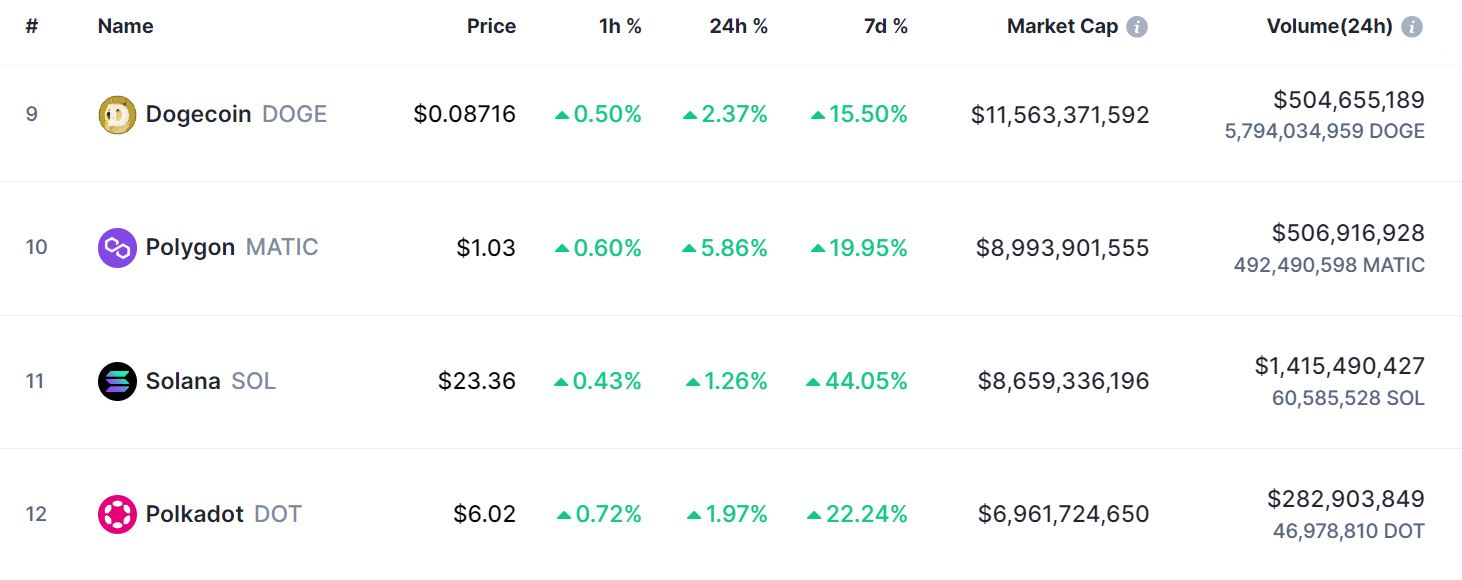The height and width of the screenshot is (580, 1462).
Task: Click Polkadot's 7d change of 22.24%
Action: point(858,514)
